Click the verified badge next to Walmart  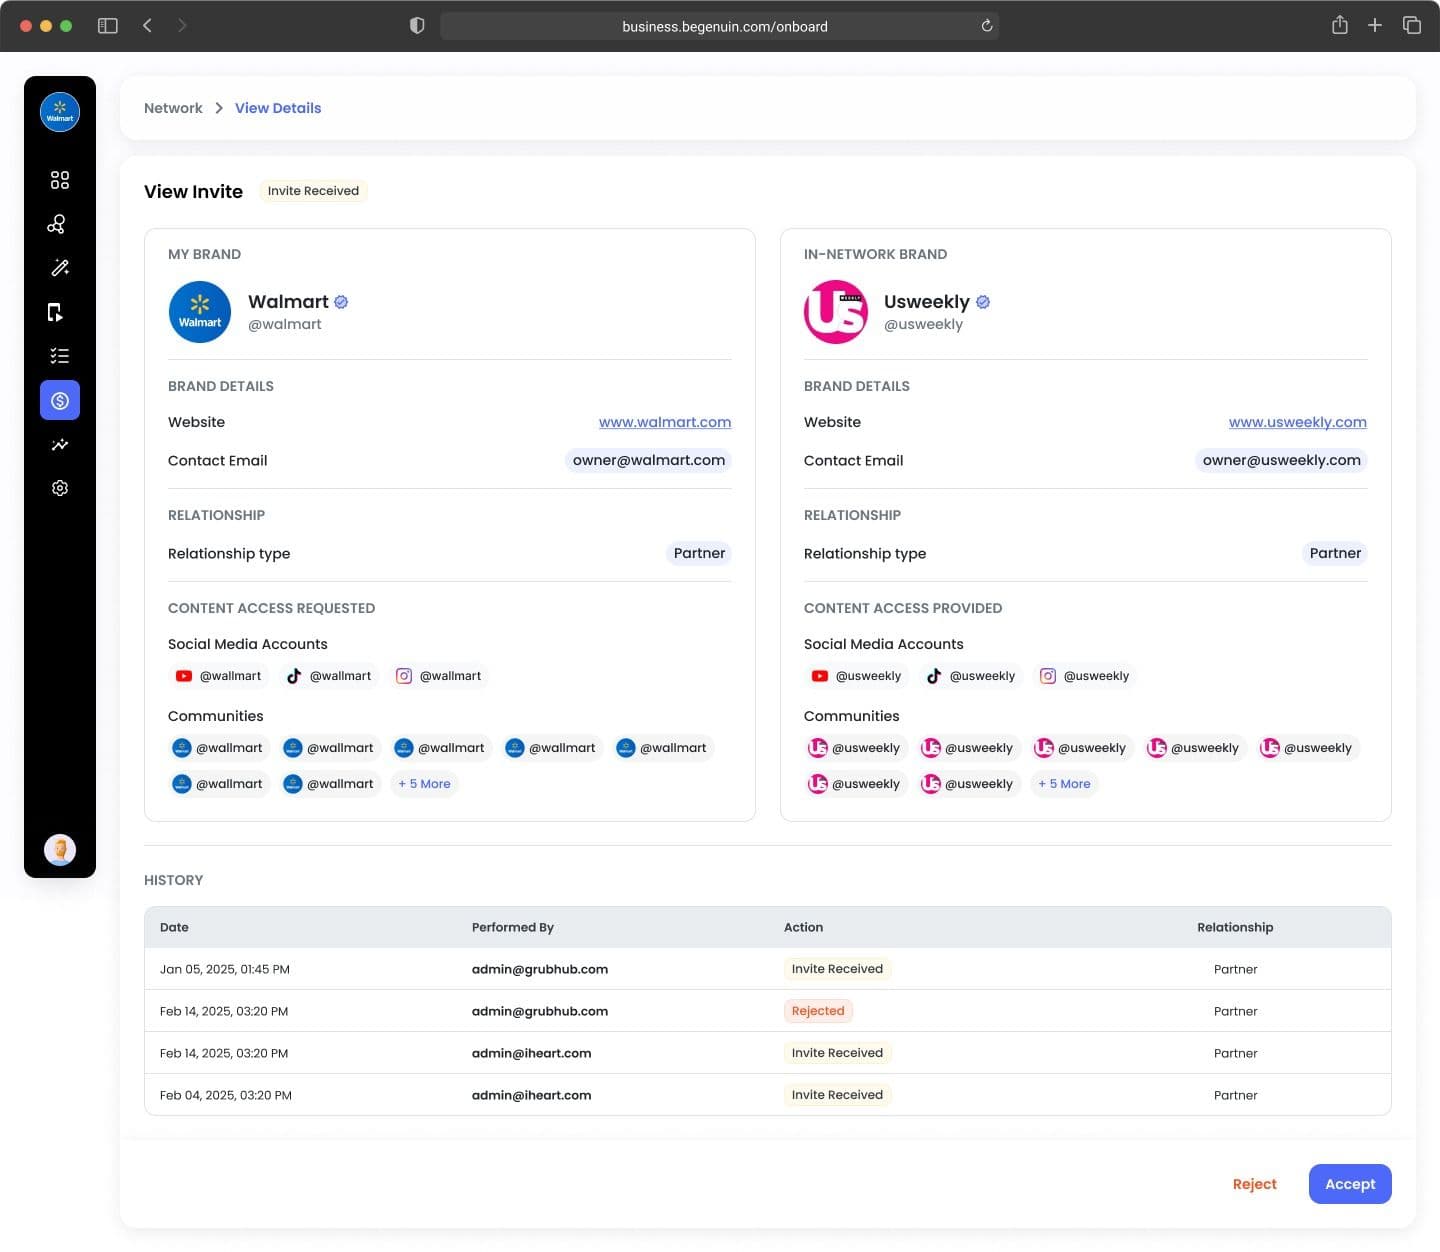coord(341,302)
